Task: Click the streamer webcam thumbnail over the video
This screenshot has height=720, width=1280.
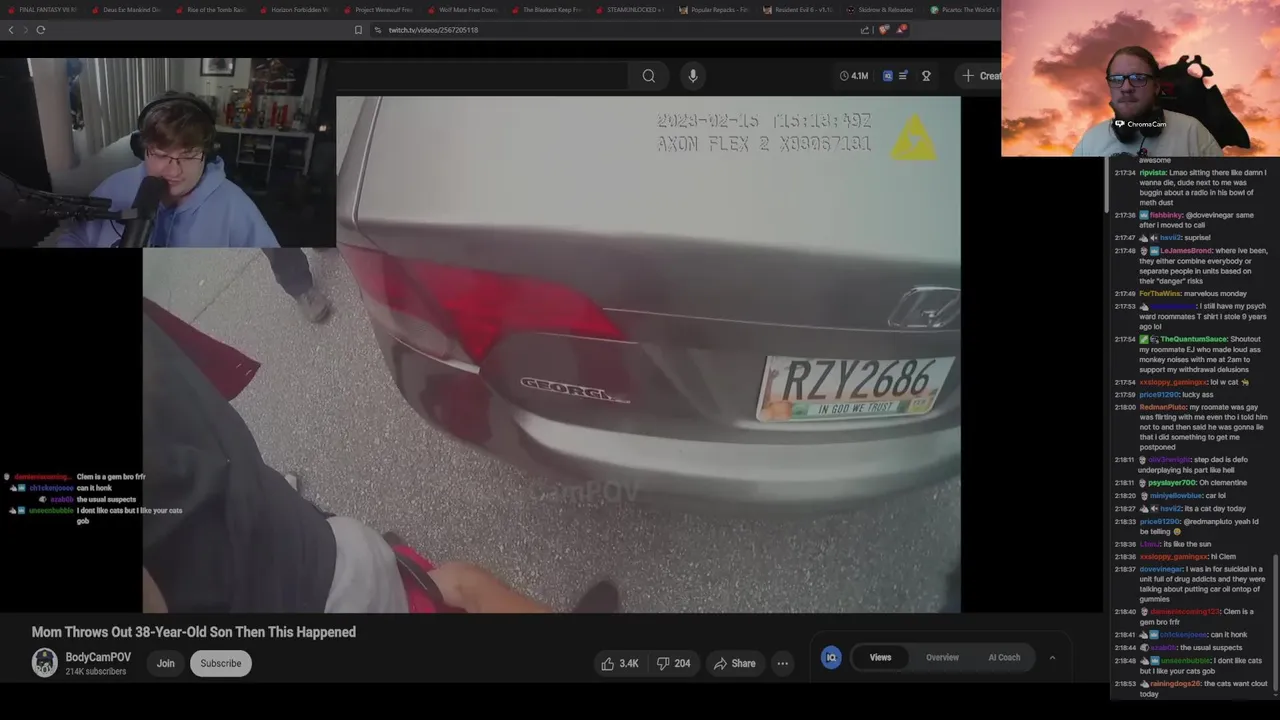Action: pyautogui.click(x=166, y=152)
